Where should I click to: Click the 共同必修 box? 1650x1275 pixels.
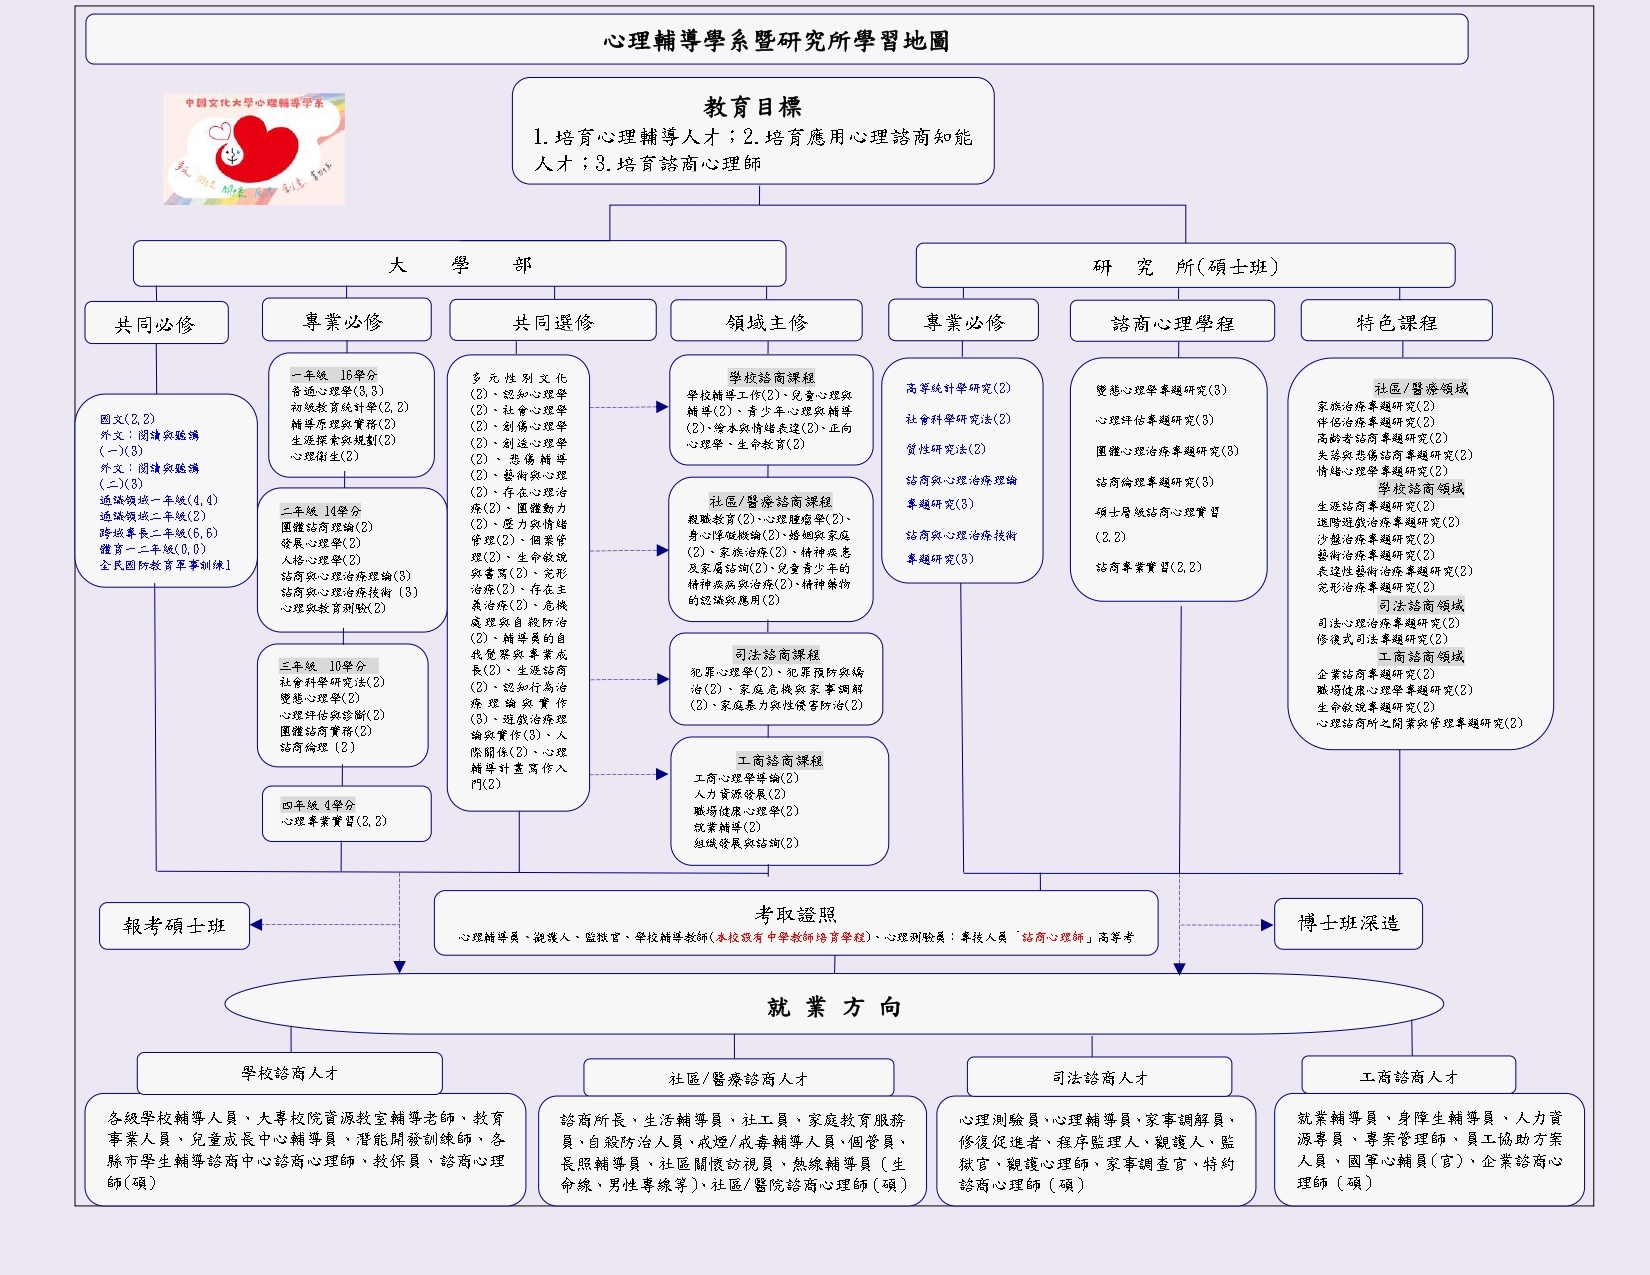pos(156,323)
